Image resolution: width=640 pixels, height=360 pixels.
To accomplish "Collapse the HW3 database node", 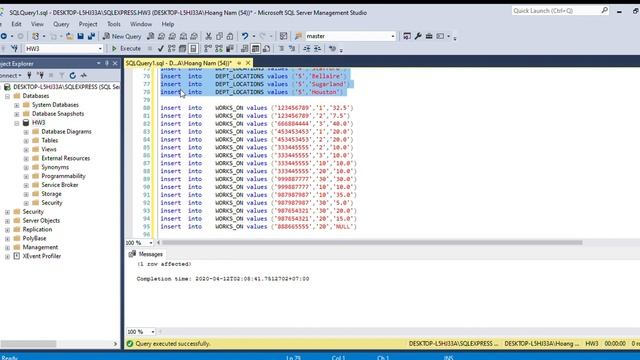I will [x=17, y=123].
